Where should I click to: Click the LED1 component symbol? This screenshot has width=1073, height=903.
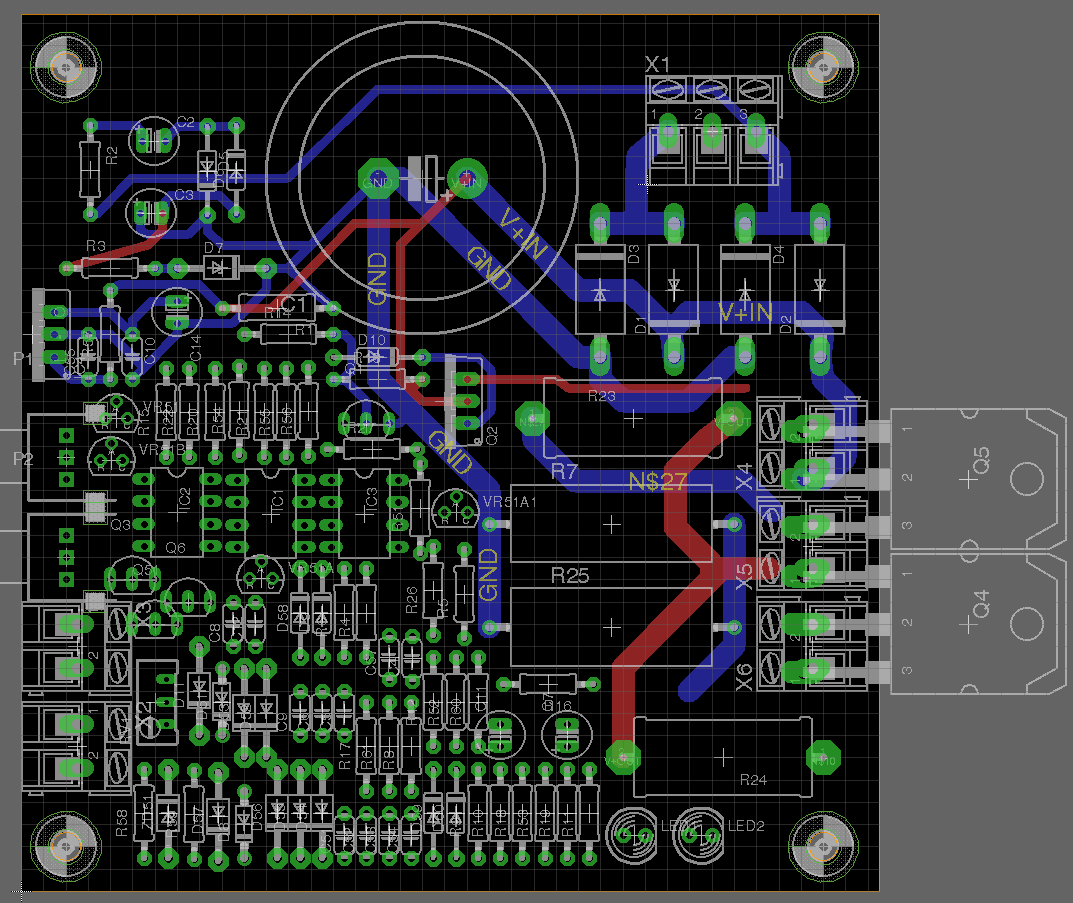[x=631, y=834]
